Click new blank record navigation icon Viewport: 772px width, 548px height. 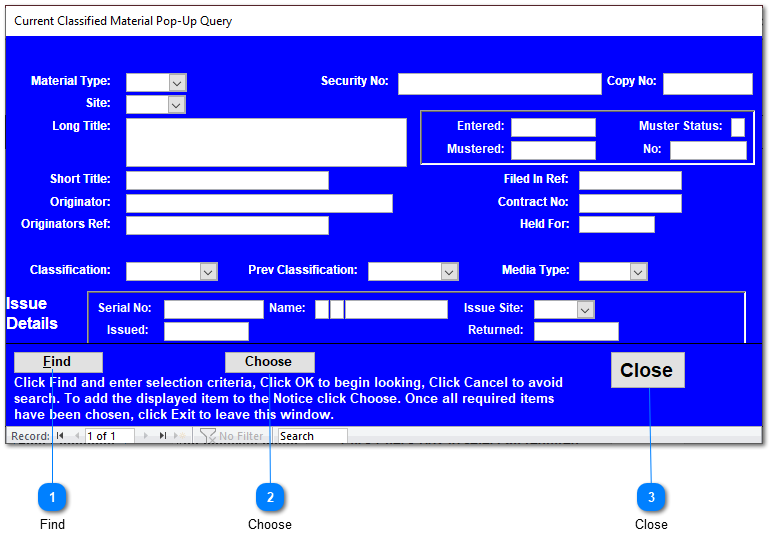[180, 436]
